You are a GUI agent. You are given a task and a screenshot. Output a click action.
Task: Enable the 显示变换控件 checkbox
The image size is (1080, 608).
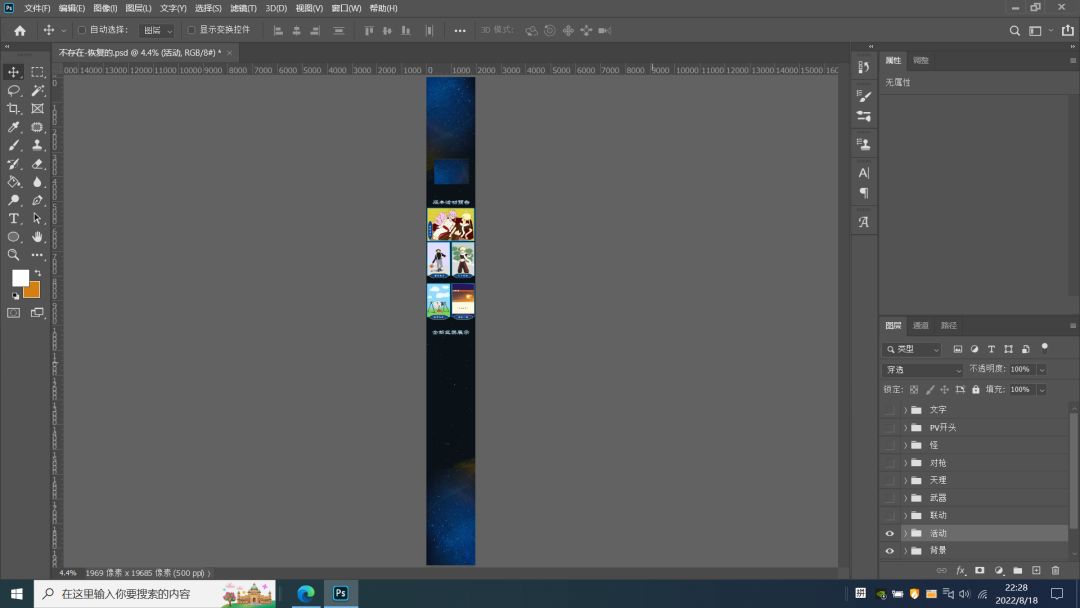(x=191, y=30)
